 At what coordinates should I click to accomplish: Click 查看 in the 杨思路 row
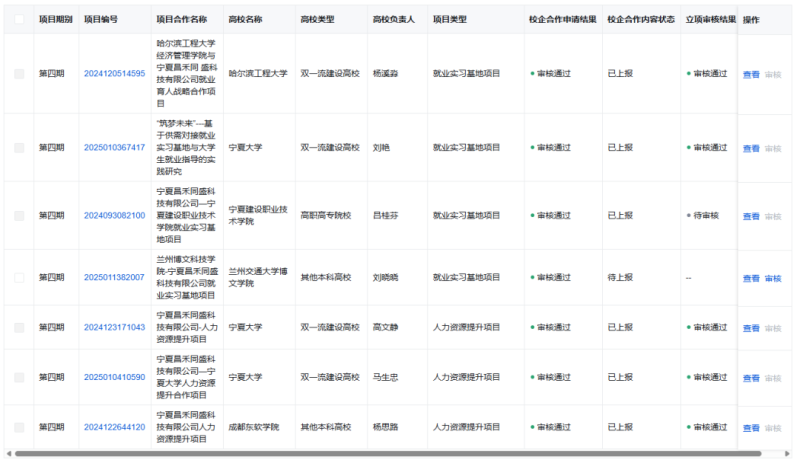pyautogui.click(x=751, y=429)
